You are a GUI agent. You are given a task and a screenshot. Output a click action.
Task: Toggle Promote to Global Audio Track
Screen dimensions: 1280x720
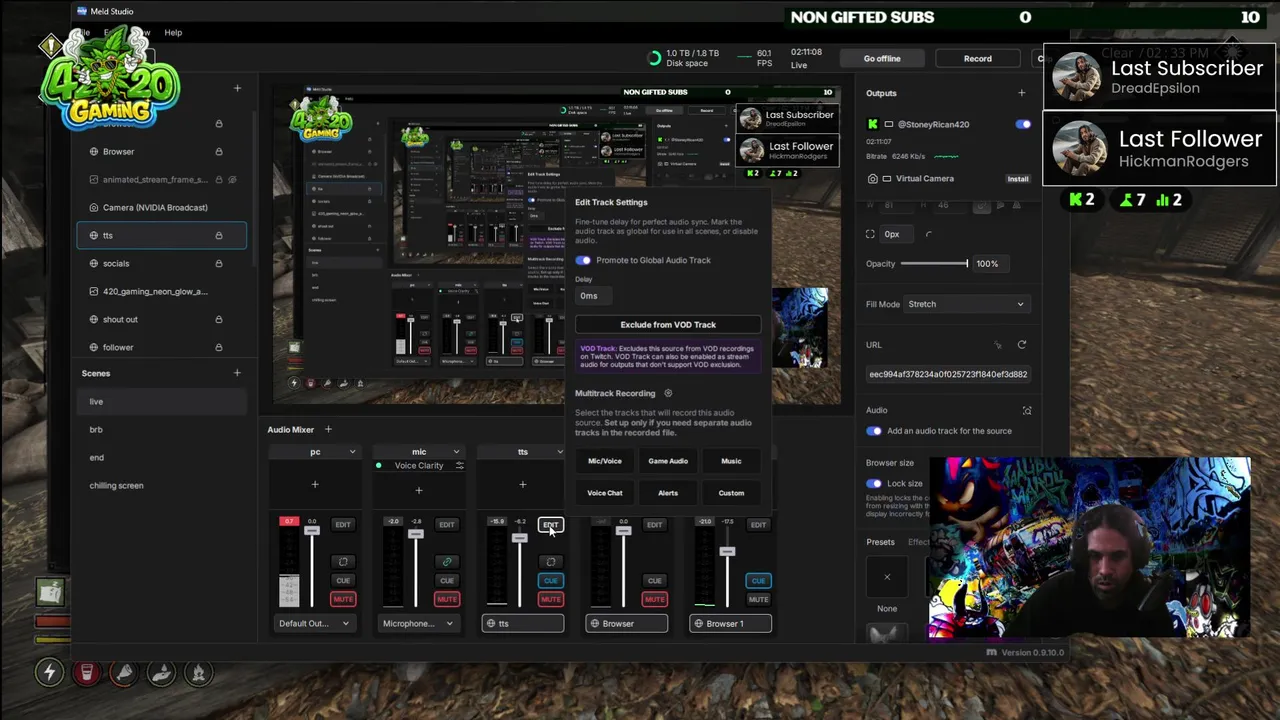tap(583, 260)
